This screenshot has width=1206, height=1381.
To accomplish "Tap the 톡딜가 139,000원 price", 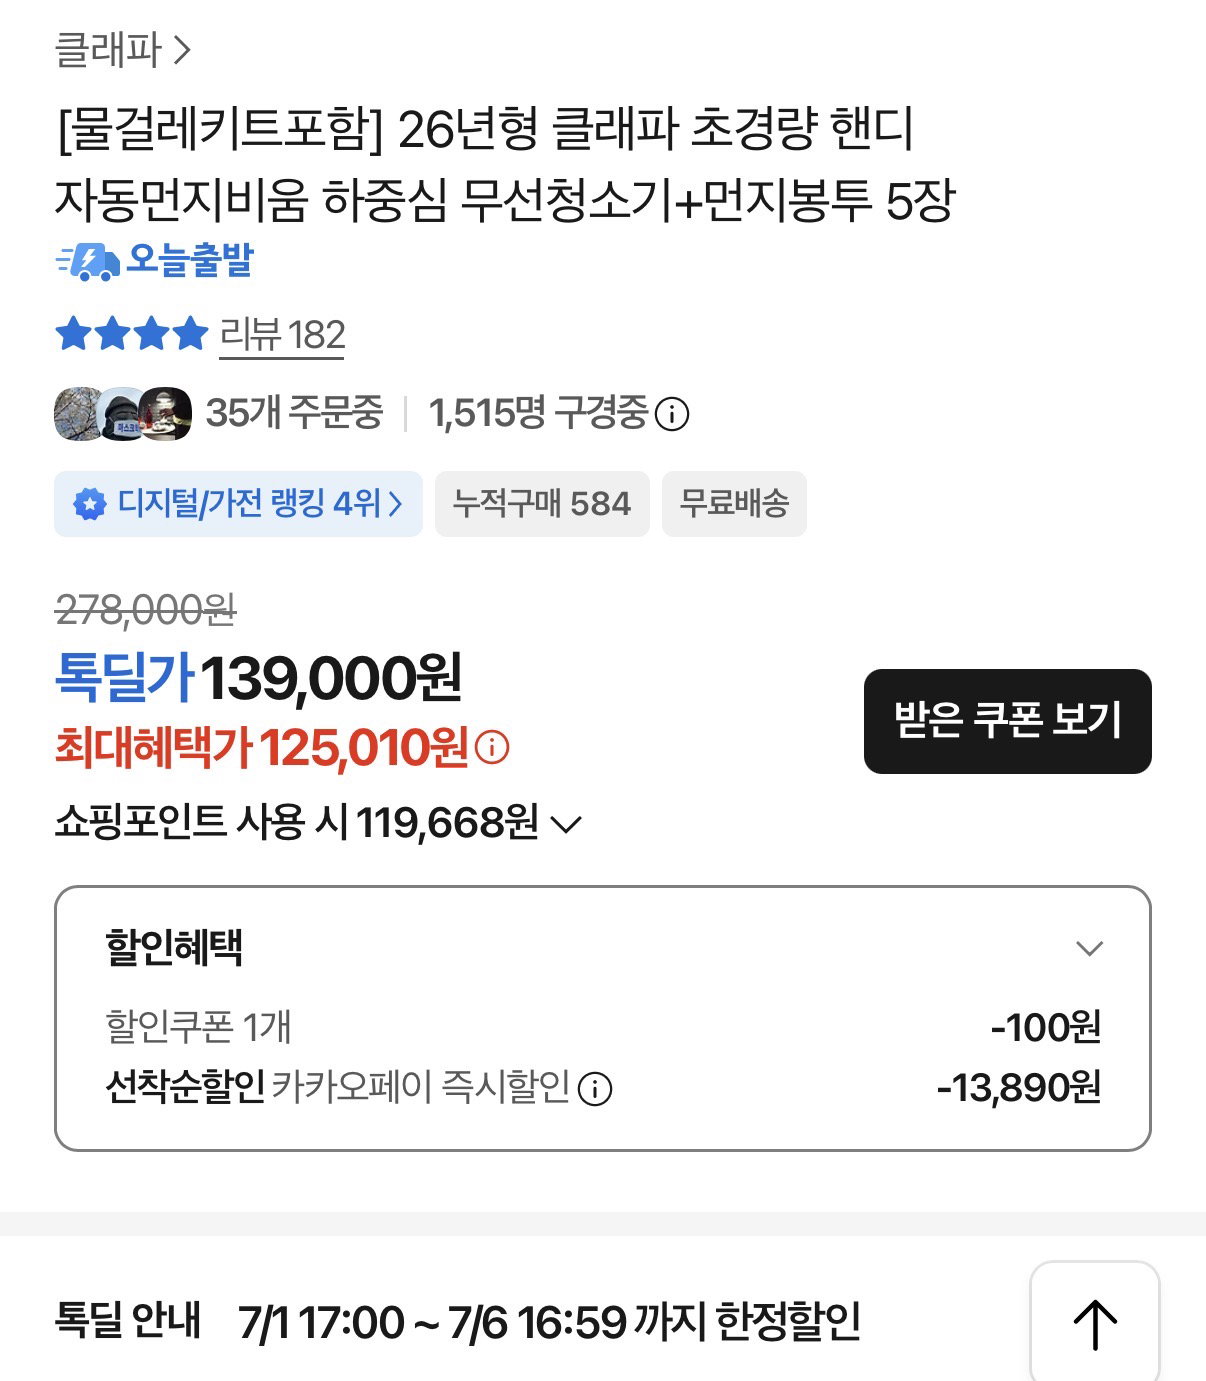I will point(258,678).
